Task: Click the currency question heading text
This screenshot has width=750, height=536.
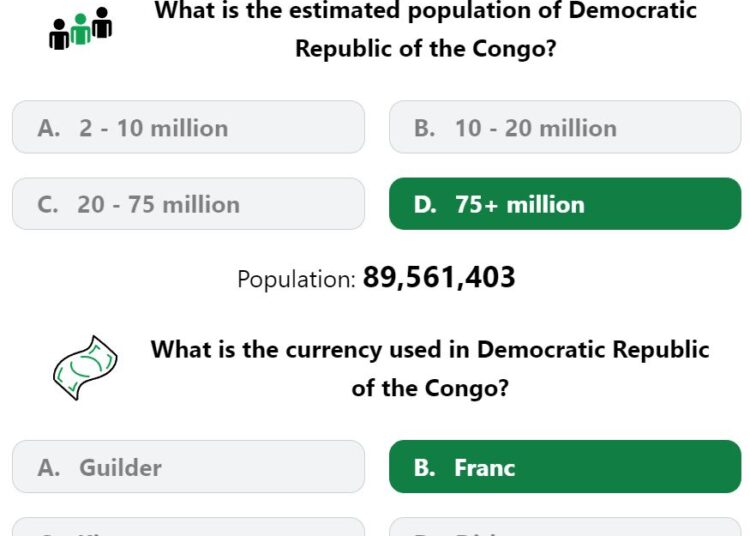Action: pos(430,369)
